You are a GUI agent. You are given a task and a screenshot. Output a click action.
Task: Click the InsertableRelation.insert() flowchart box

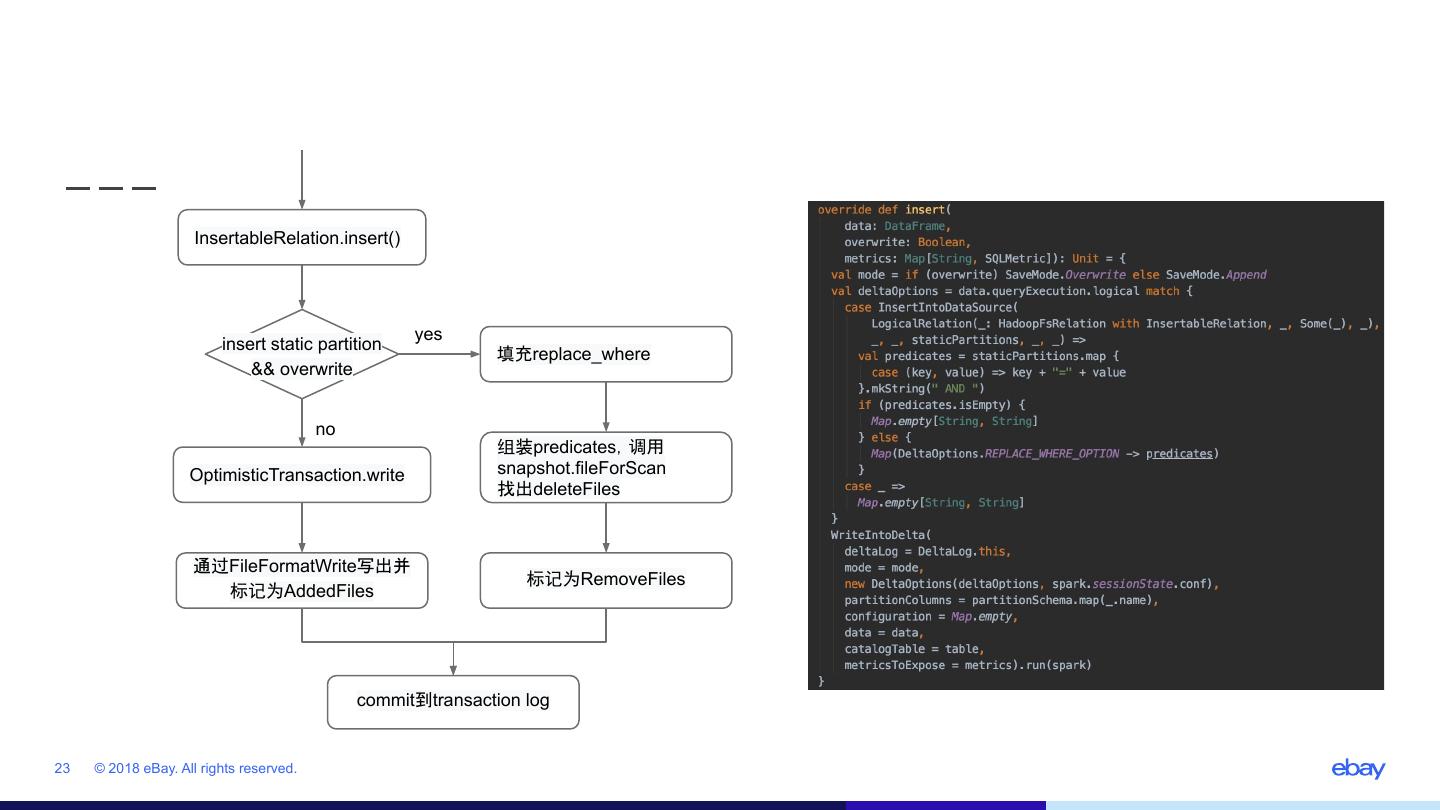point(302,238)
